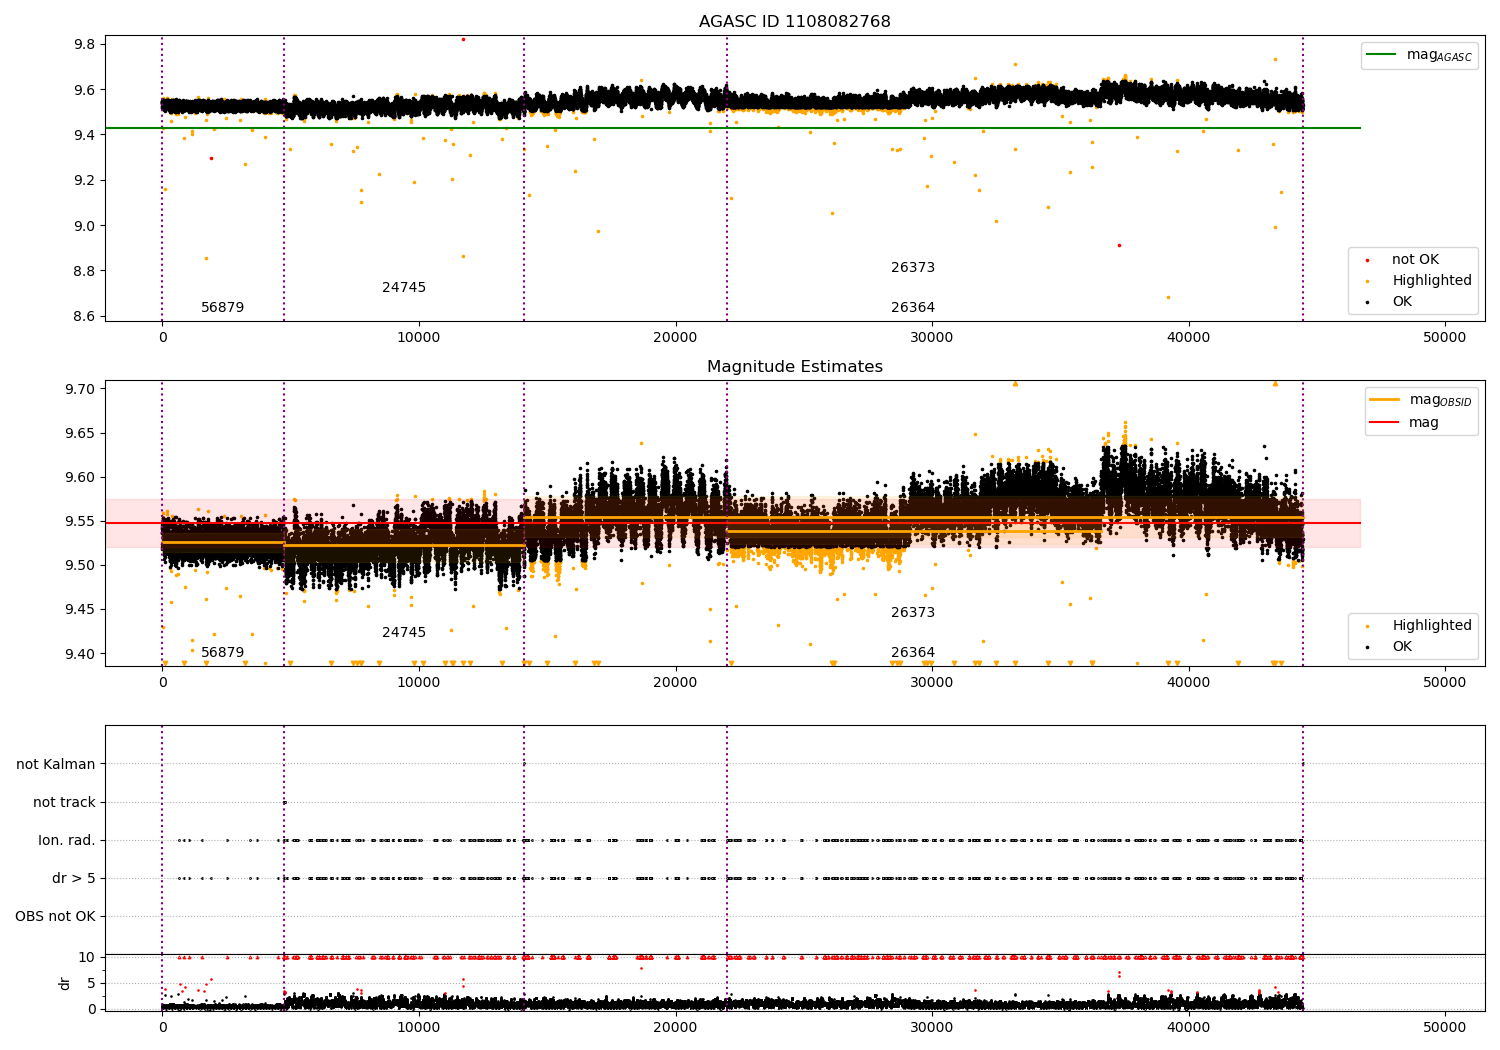Click x-tick 40000 under Magnitude Estimates plot
The image size is (1500, 1050).
click(x=1188, y=683)
